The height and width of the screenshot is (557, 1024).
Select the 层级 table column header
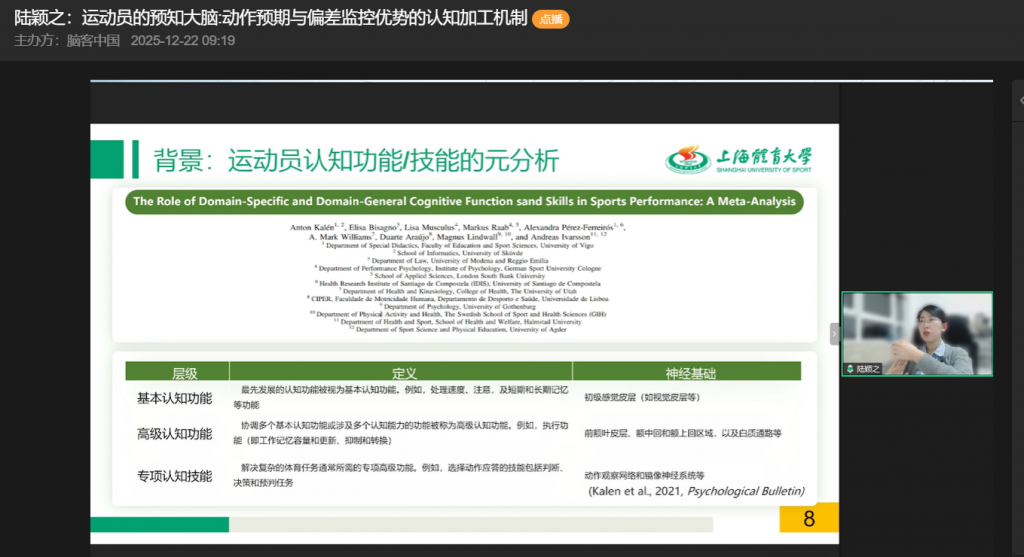point(184,373)
